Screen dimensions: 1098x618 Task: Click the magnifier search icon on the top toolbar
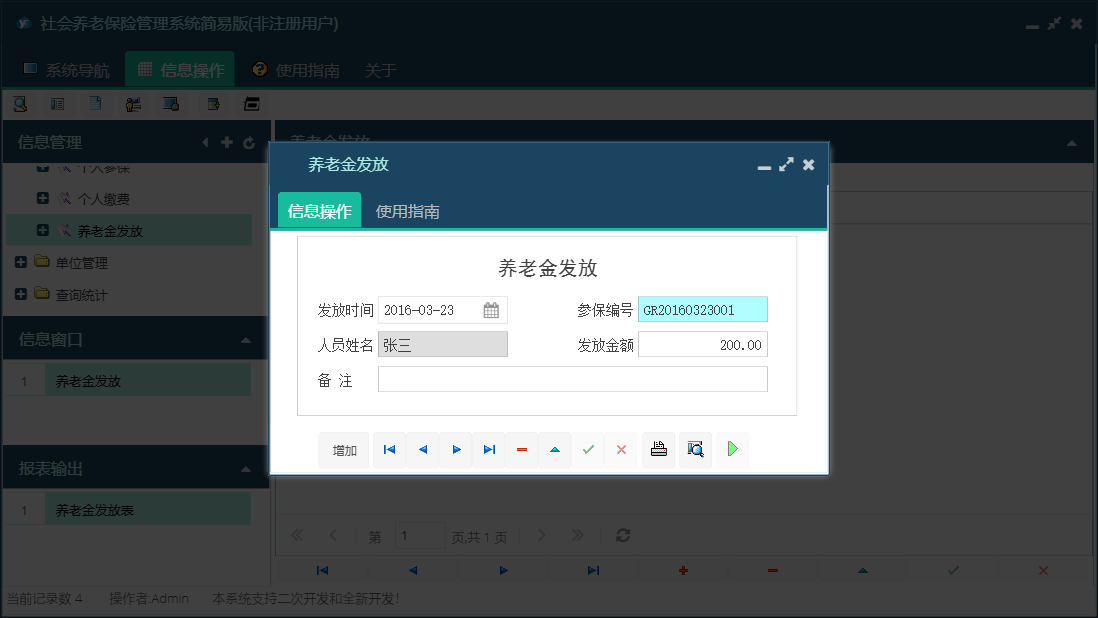[x=20, y=103]
